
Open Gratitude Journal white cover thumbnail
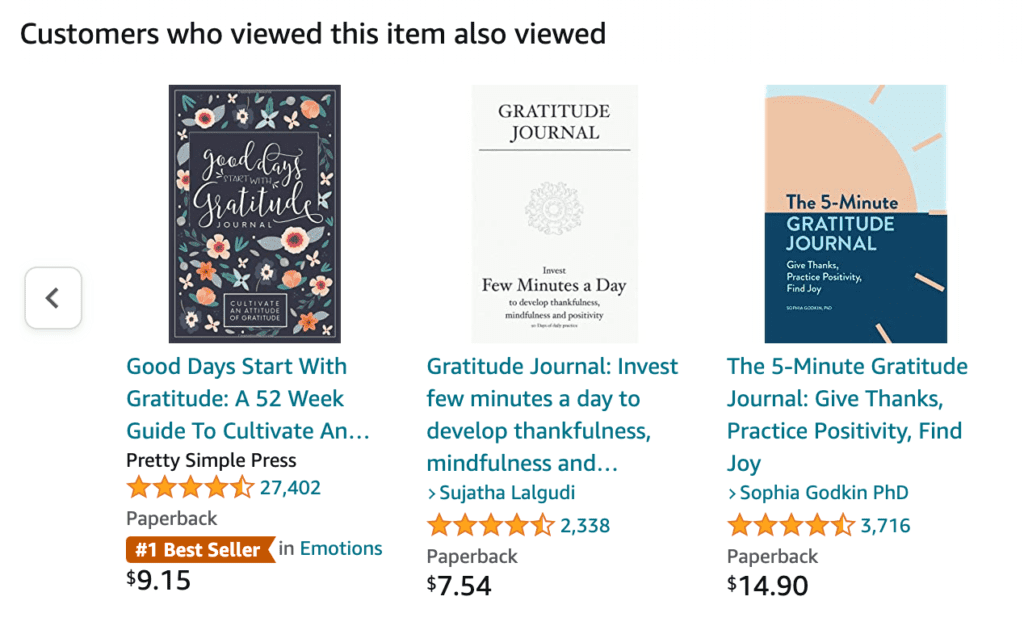554,213
